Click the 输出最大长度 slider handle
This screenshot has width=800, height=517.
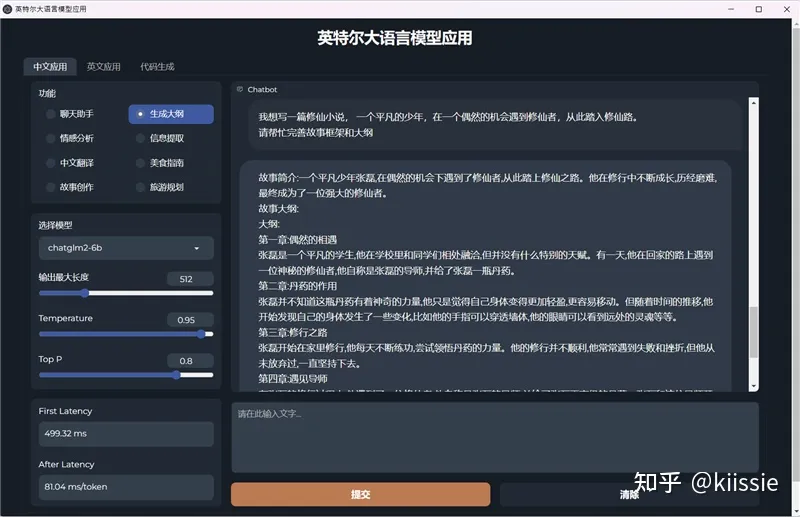tap(85, 293)
